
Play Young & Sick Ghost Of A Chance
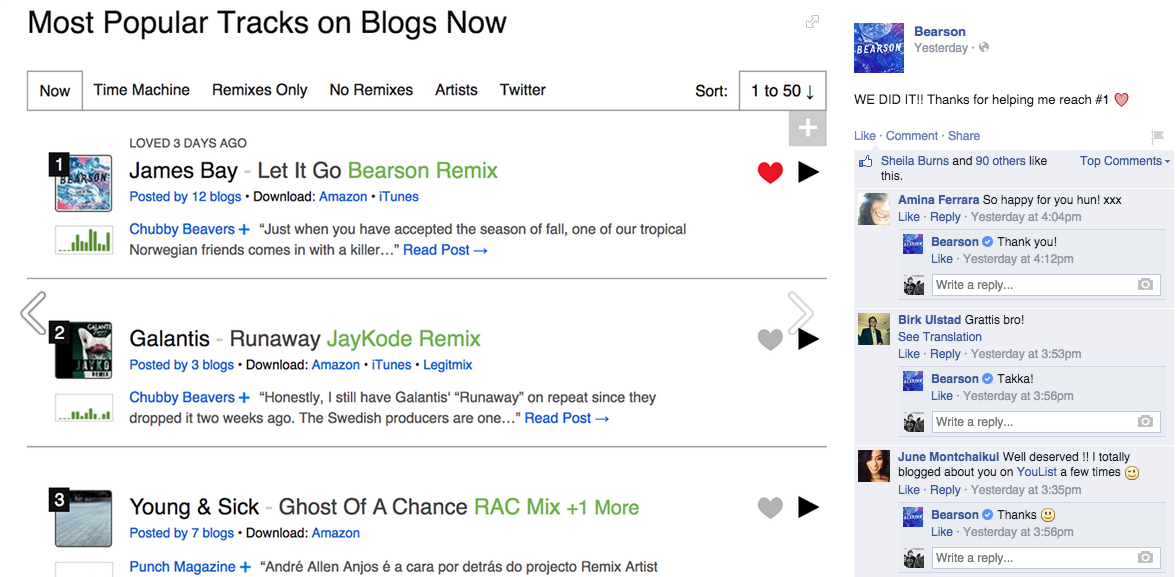coord(808,508)
